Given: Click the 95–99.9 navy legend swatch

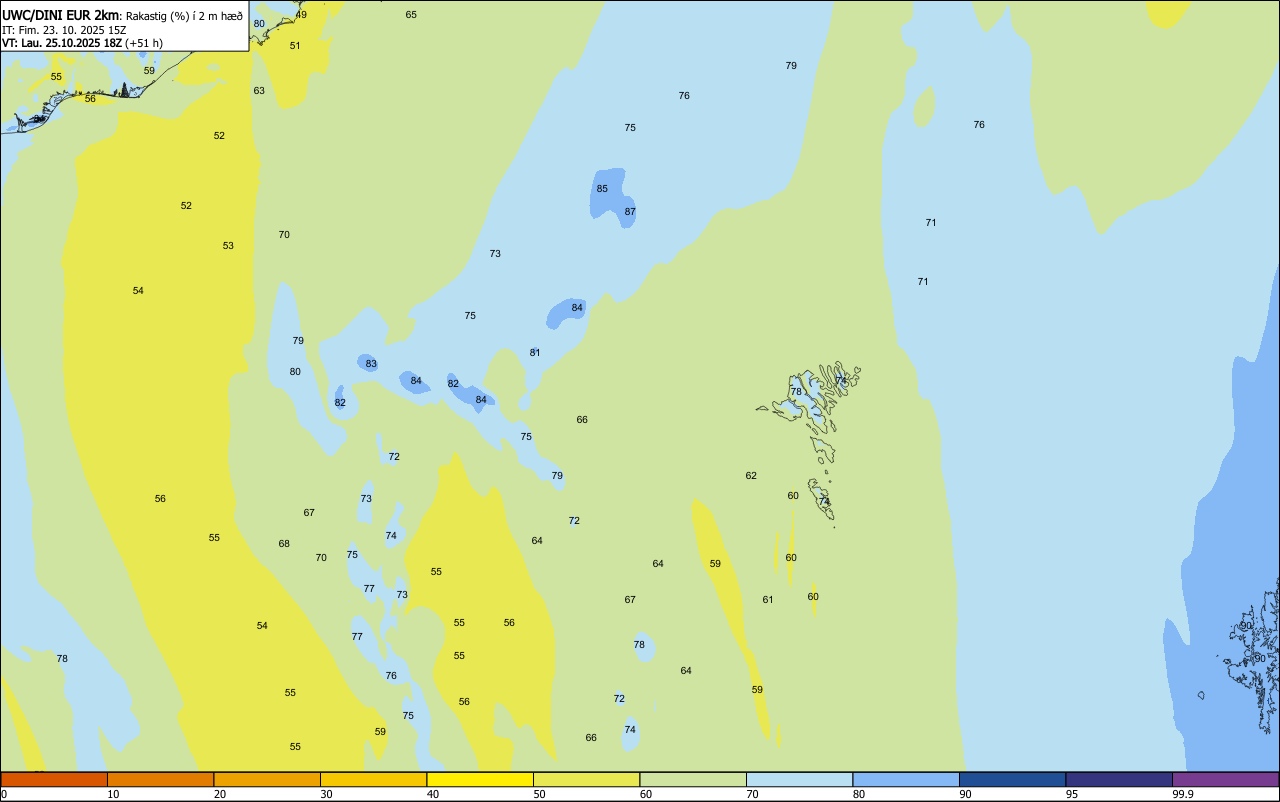Looking at the screenshot, I should pyautogui.click(x=1119, y=779).
